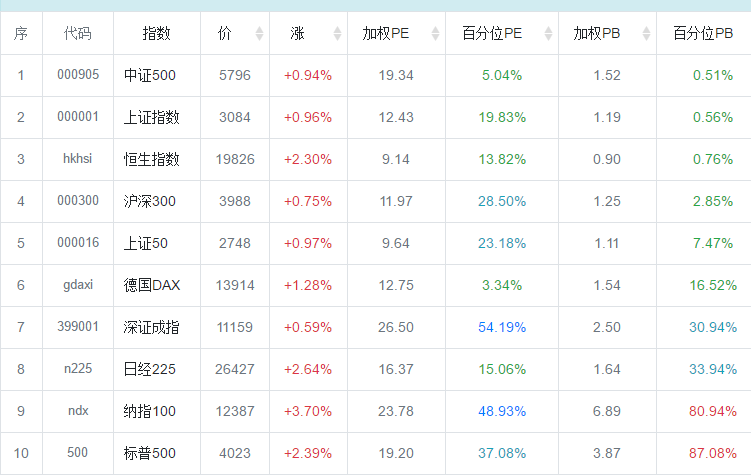Click weighted PE value 19.34
Image resolution: width=751 pixels, height=475 pixels.
(x=396, y=76)
